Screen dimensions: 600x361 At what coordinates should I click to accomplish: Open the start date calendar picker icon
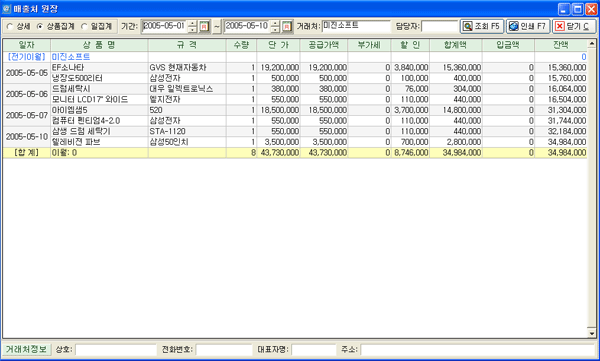point(204,26)
